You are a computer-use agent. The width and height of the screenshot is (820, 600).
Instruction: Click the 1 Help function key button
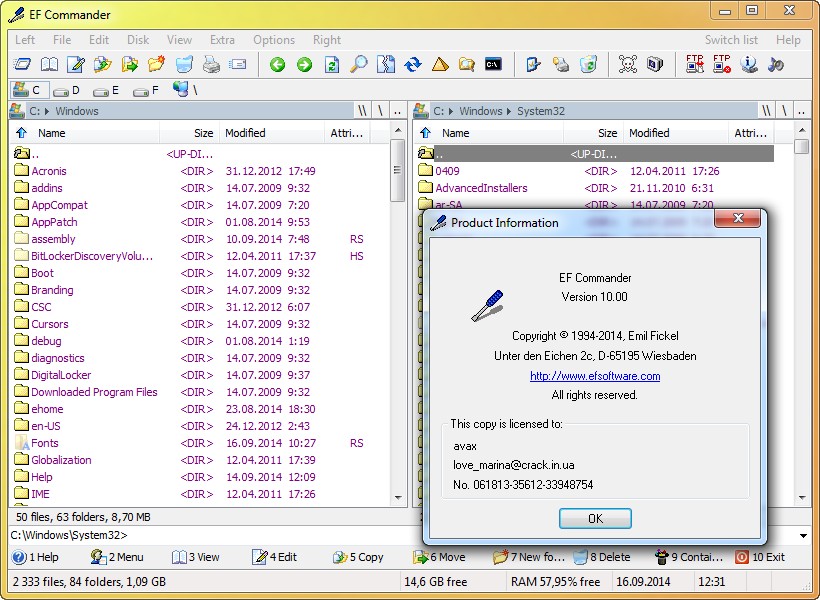(x=35, y=557)
